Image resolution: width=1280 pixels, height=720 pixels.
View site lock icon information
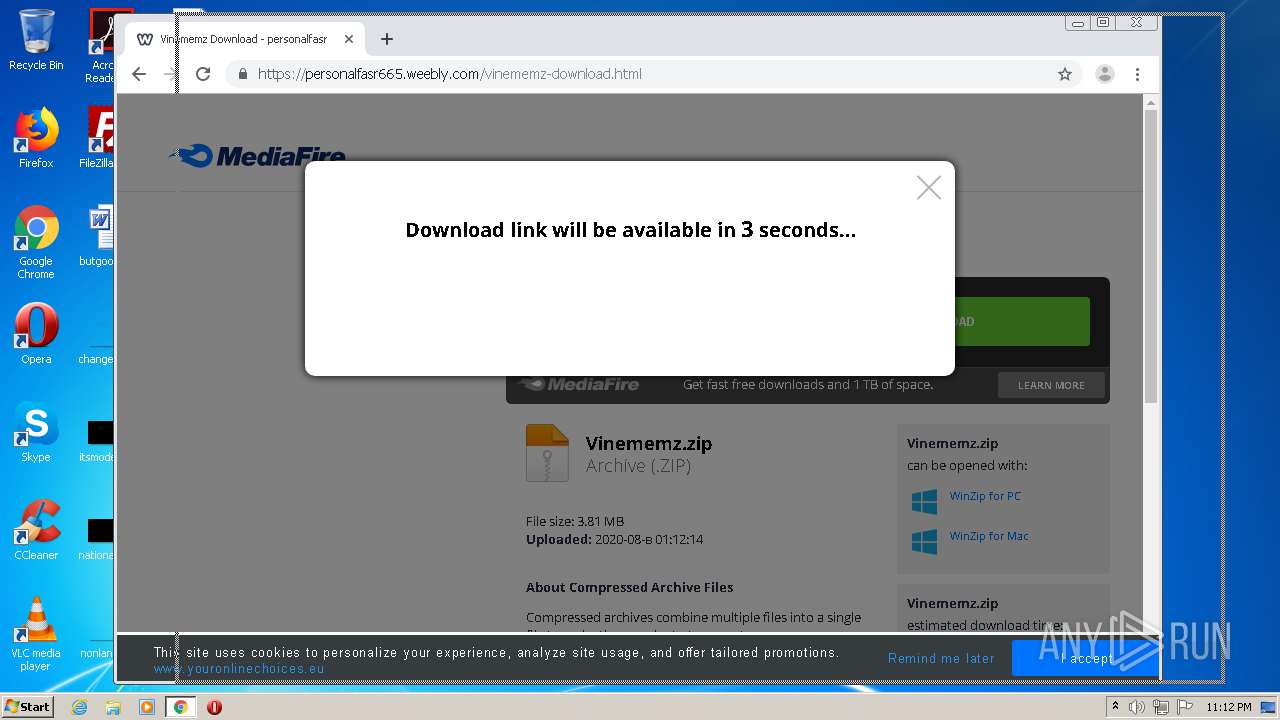click(x=242, y=74)
